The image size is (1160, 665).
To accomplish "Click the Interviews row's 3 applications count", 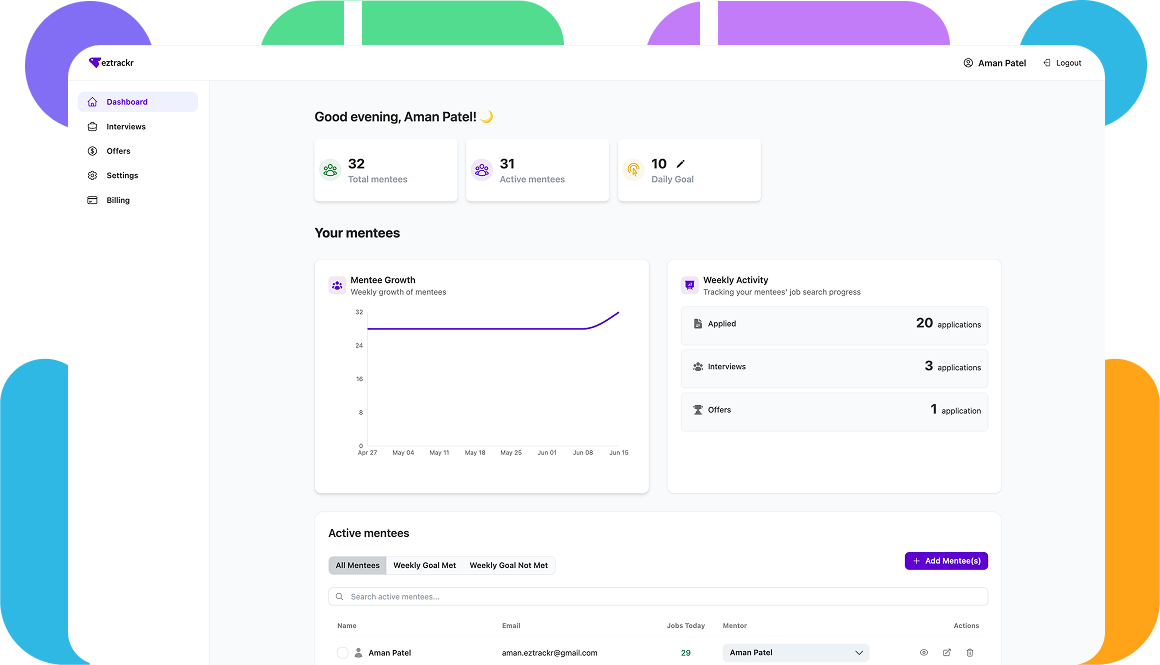I will [953, 366].
